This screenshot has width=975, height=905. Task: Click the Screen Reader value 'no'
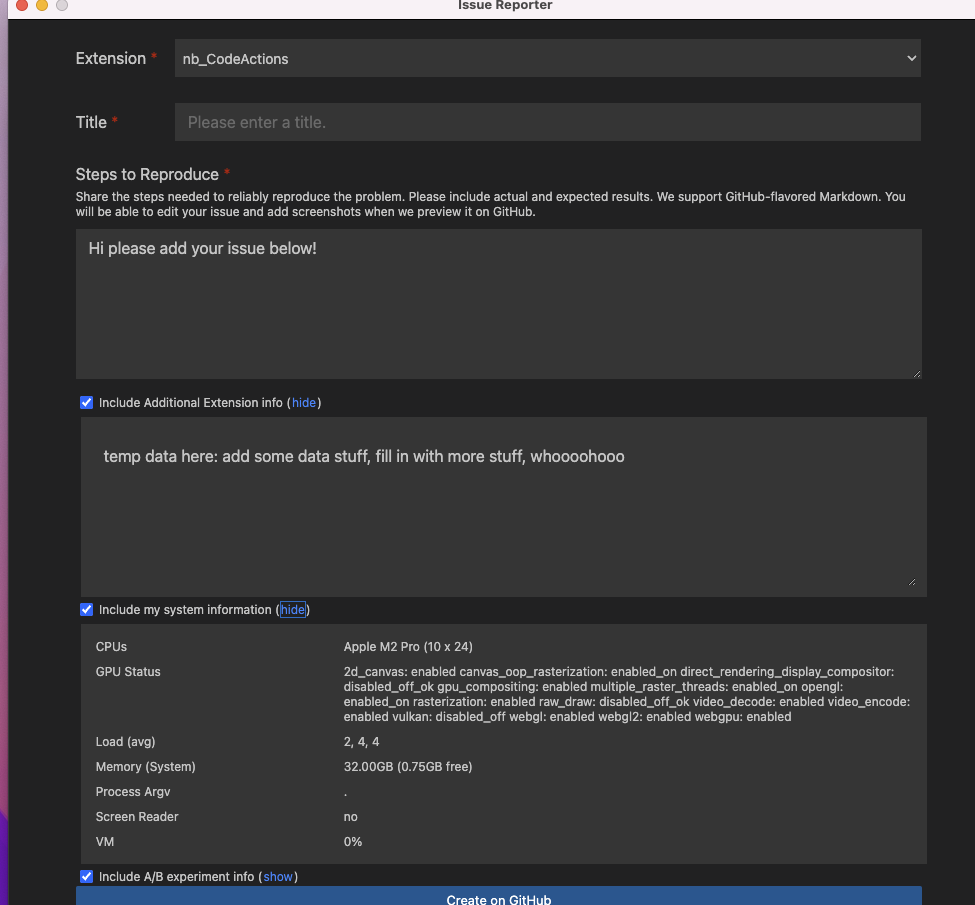click(x=351, y=817)
